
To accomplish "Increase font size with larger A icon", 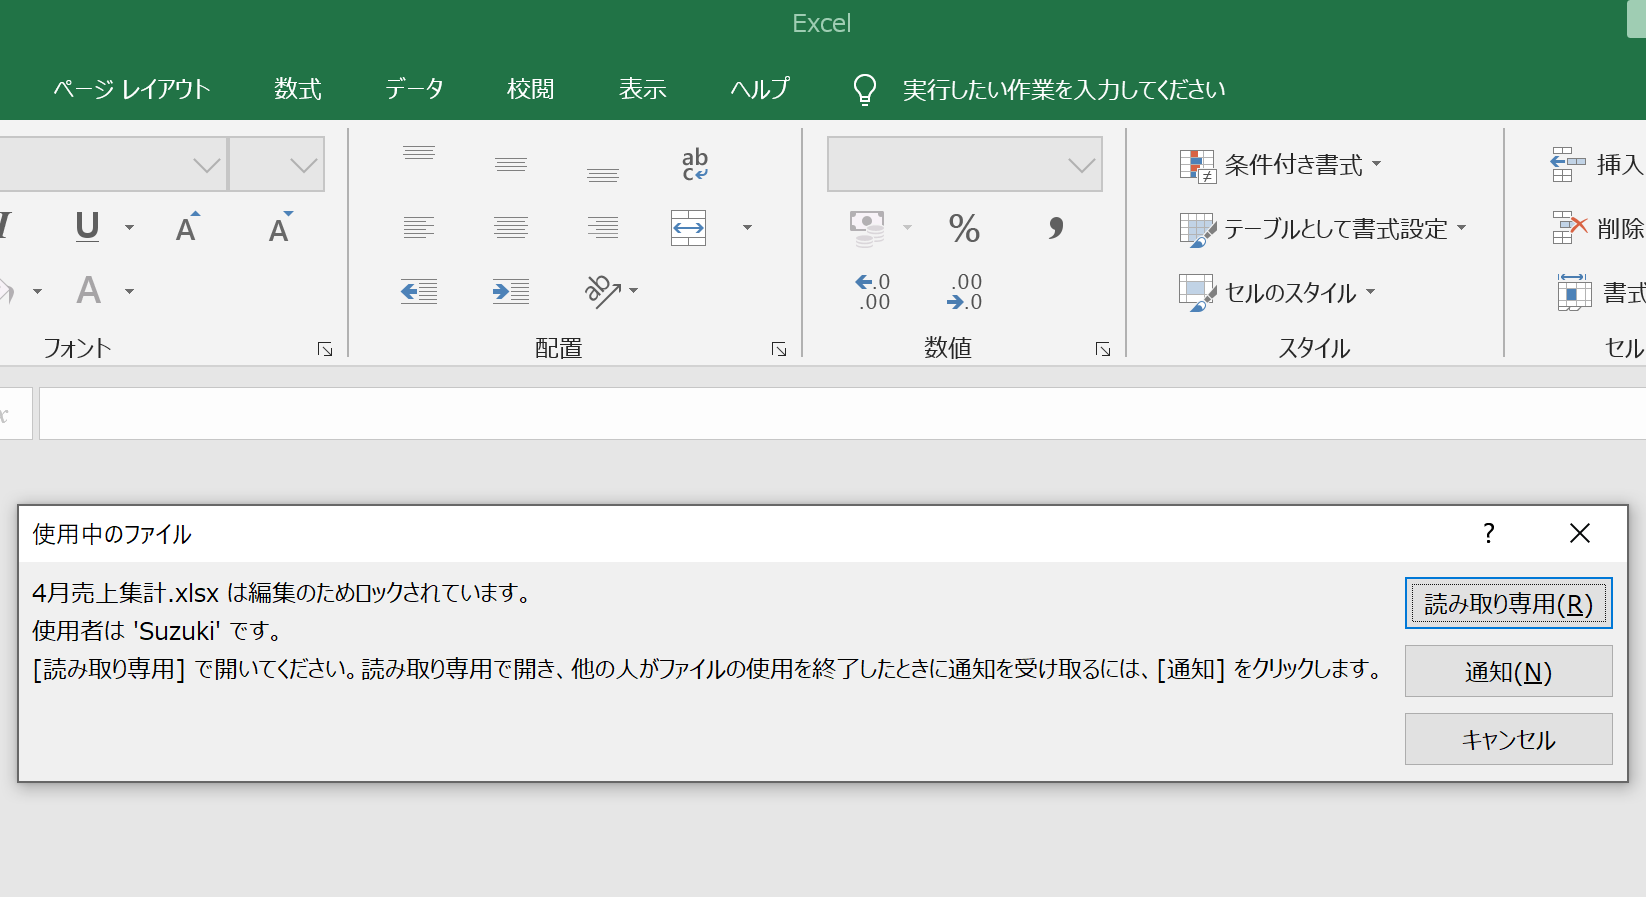I will [x=187, y=228].
